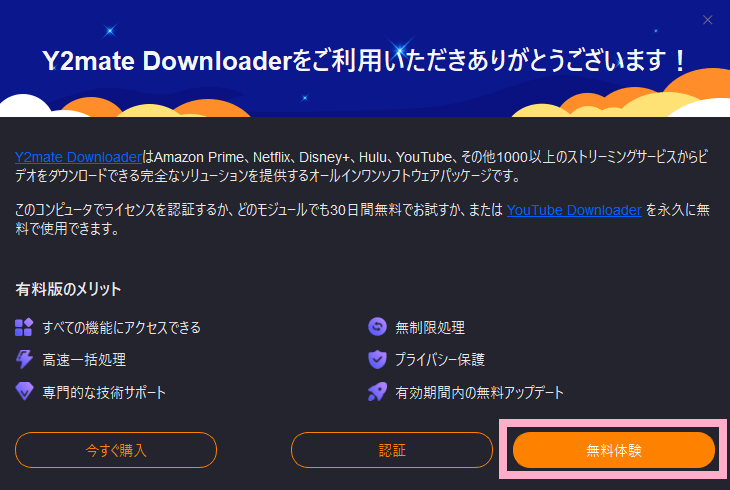
Task: Click the 認証 button
Action: [x=392, y=450]
